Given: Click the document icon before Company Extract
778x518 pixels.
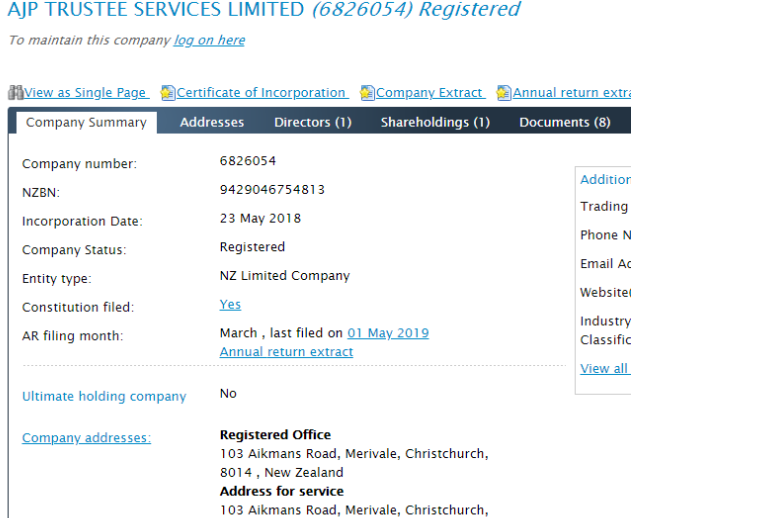Looking at the screenshot, I should [x=367, y=93].
